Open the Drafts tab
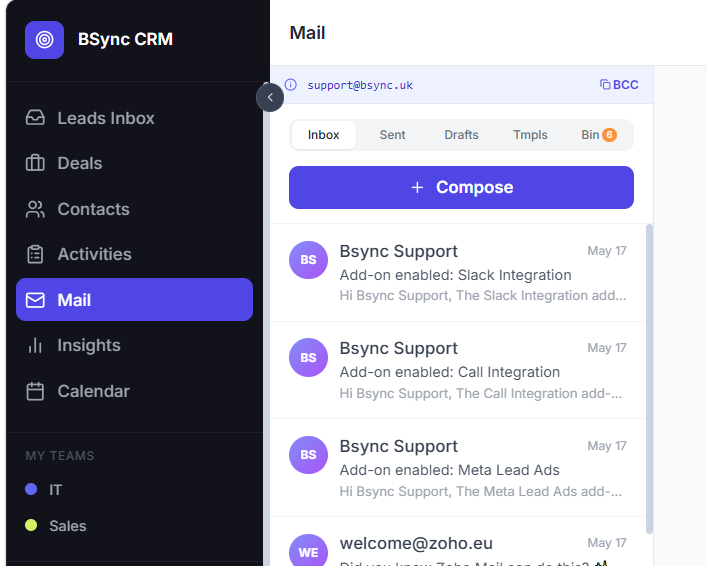The image size is (708, 573). click(x=461, y=135)
